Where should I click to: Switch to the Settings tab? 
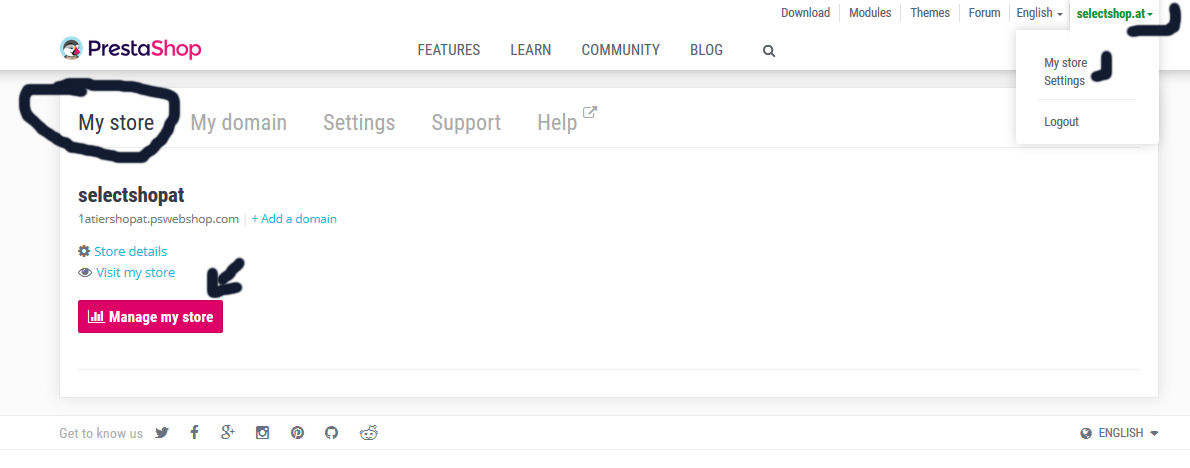click(359, 122)
